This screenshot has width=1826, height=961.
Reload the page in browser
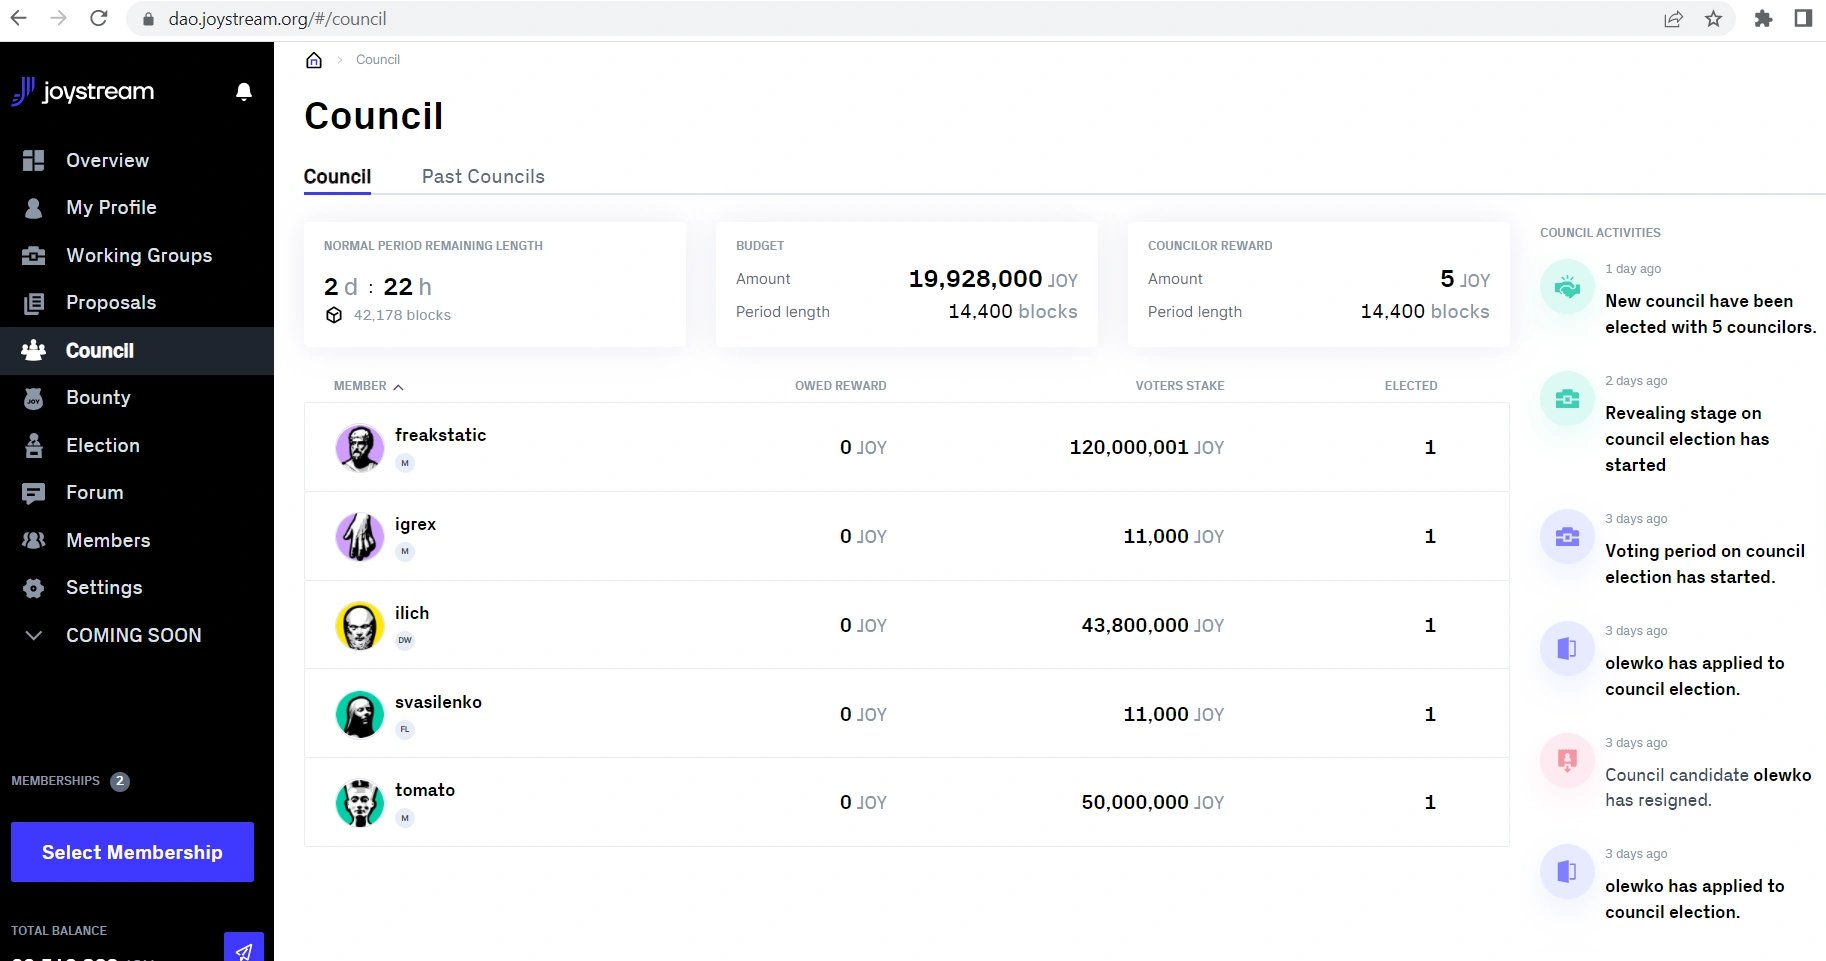point(99,18)
